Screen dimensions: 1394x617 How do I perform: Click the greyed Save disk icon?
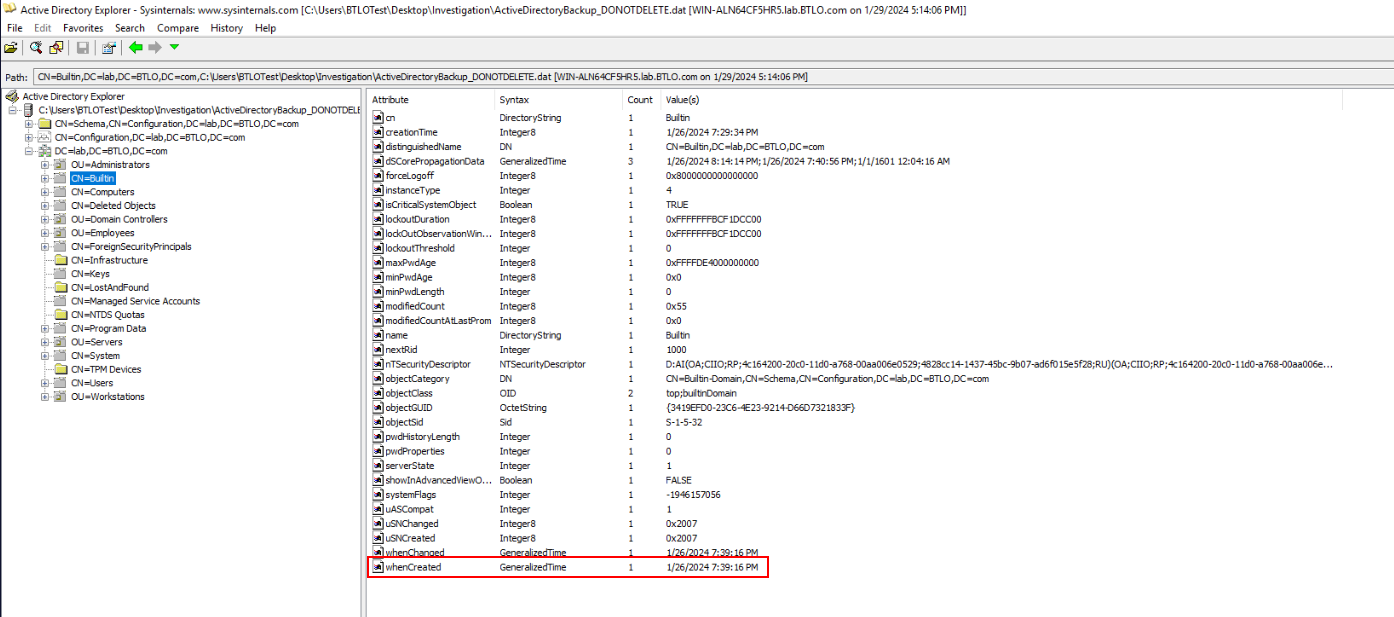pyautogui.click(x=83, y=47)
